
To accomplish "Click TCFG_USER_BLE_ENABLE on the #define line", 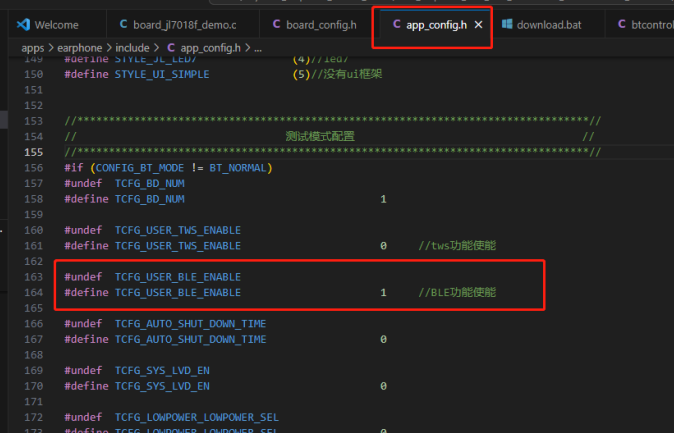I will [178, 292].
